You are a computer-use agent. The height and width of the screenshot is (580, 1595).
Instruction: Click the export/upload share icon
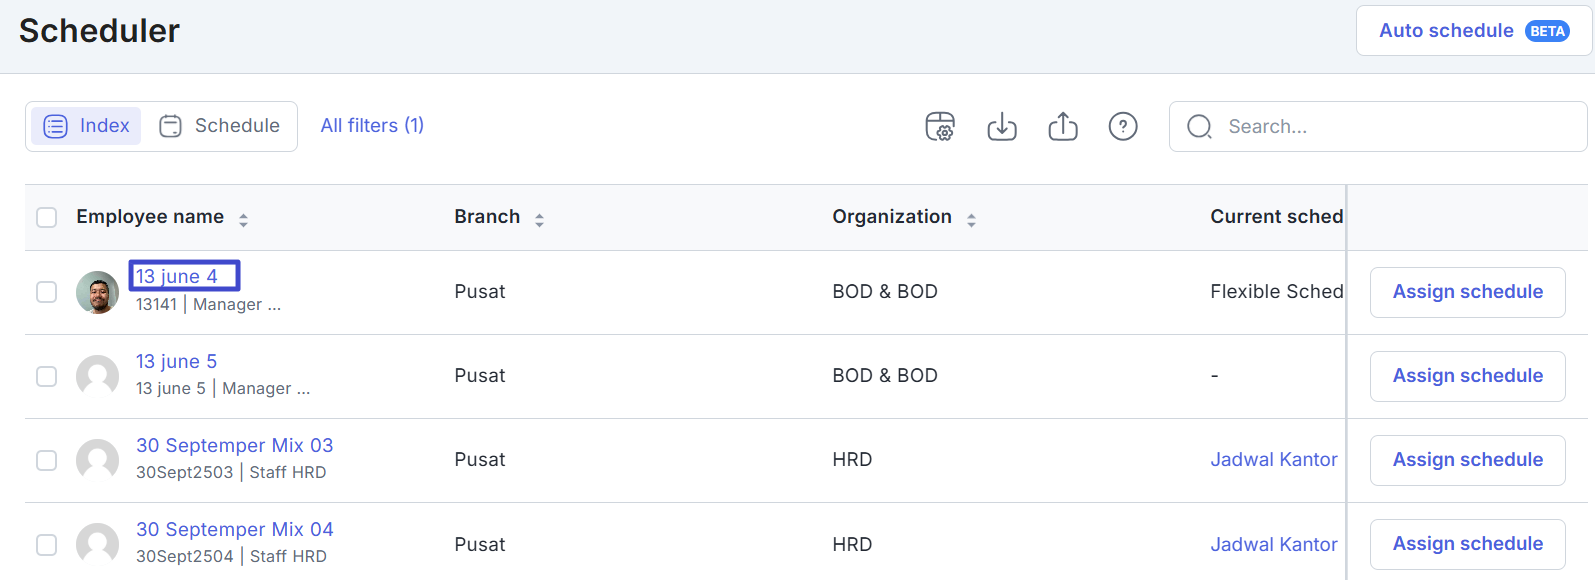click(x=1063, y=127)
